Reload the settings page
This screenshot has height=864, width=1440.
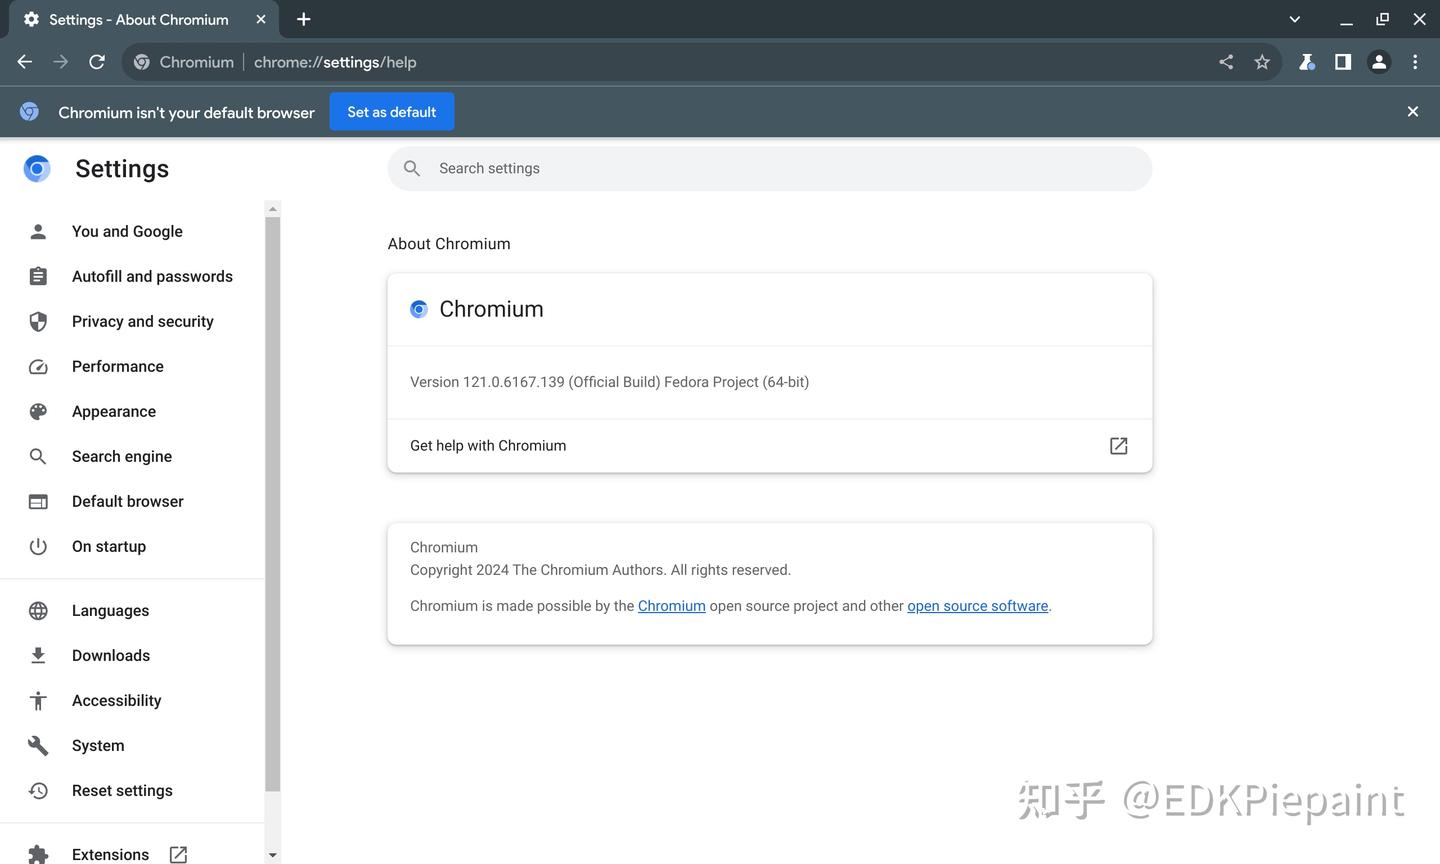tap(97, 62)
